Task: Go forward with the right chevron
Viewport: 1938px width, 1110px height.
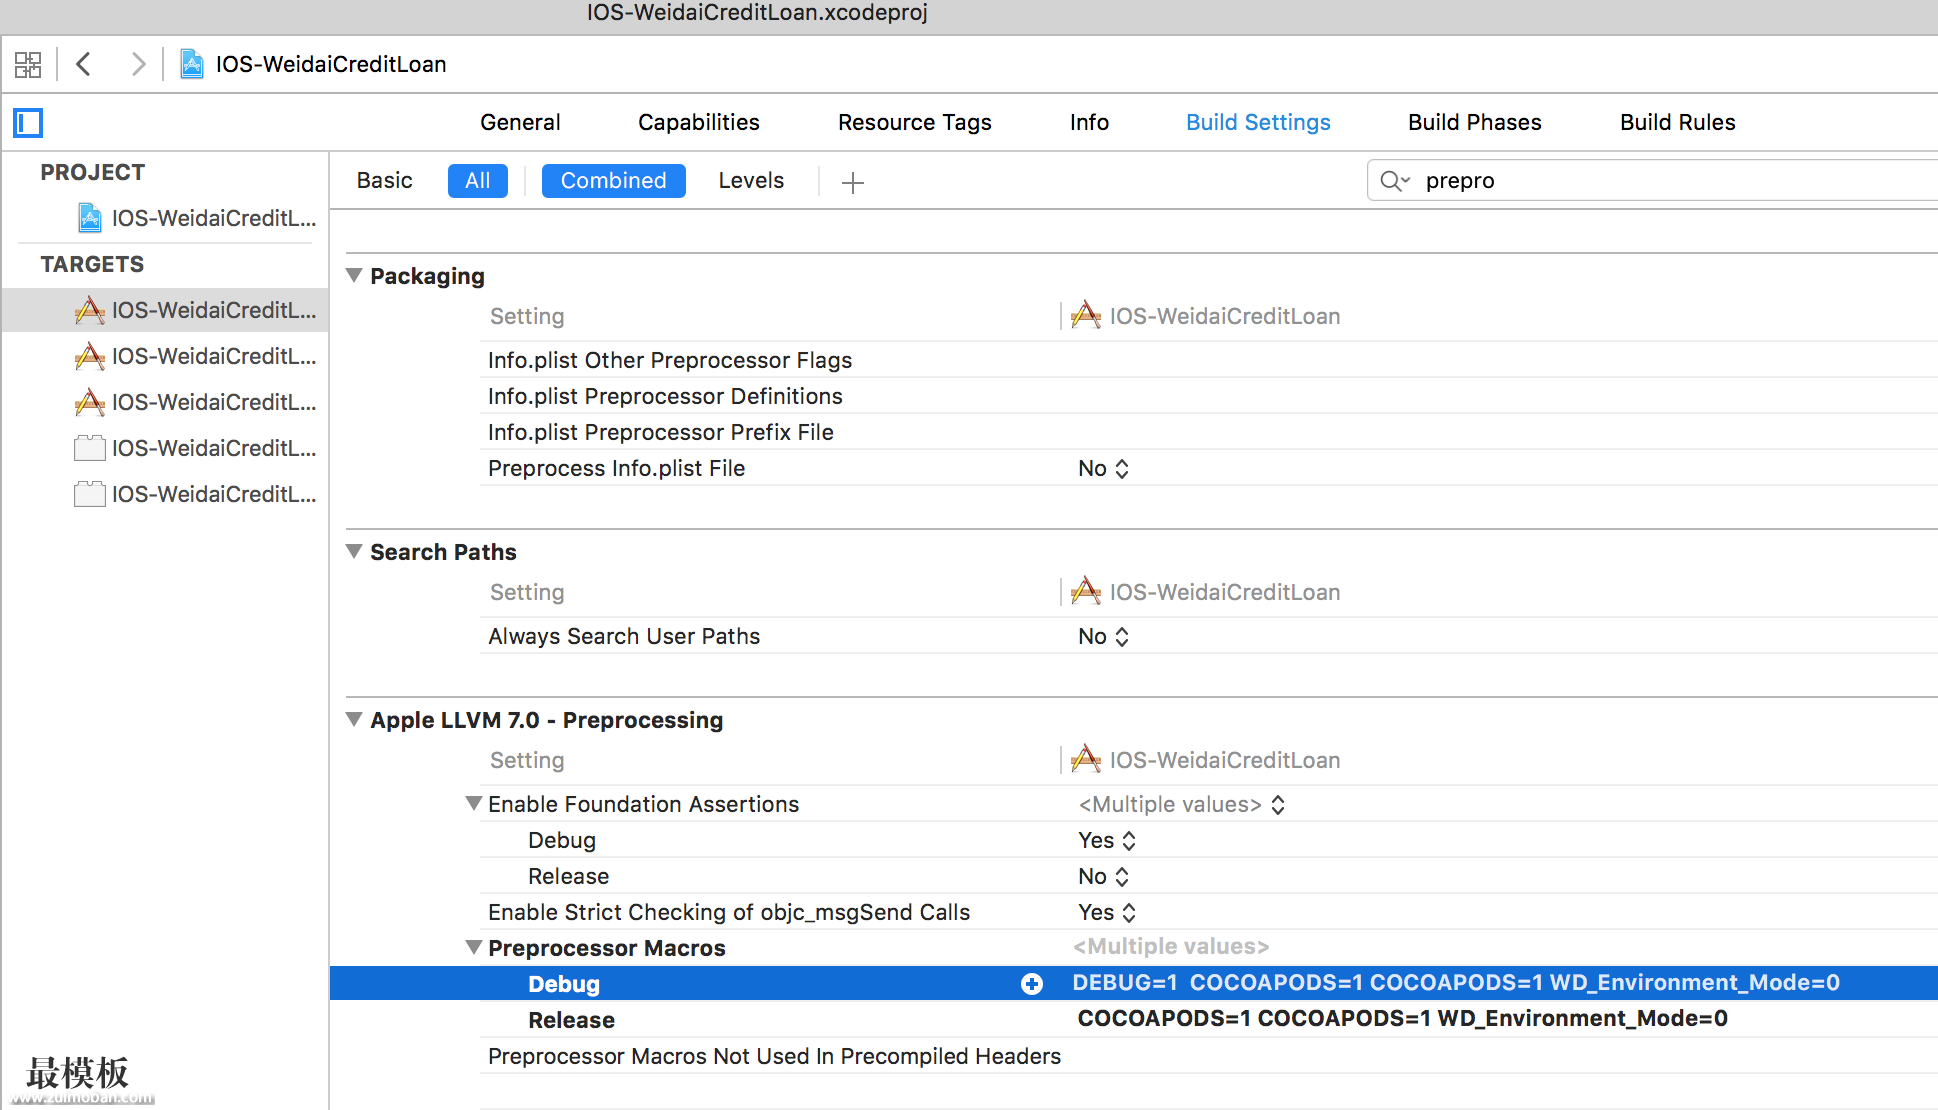Action: 138,65
